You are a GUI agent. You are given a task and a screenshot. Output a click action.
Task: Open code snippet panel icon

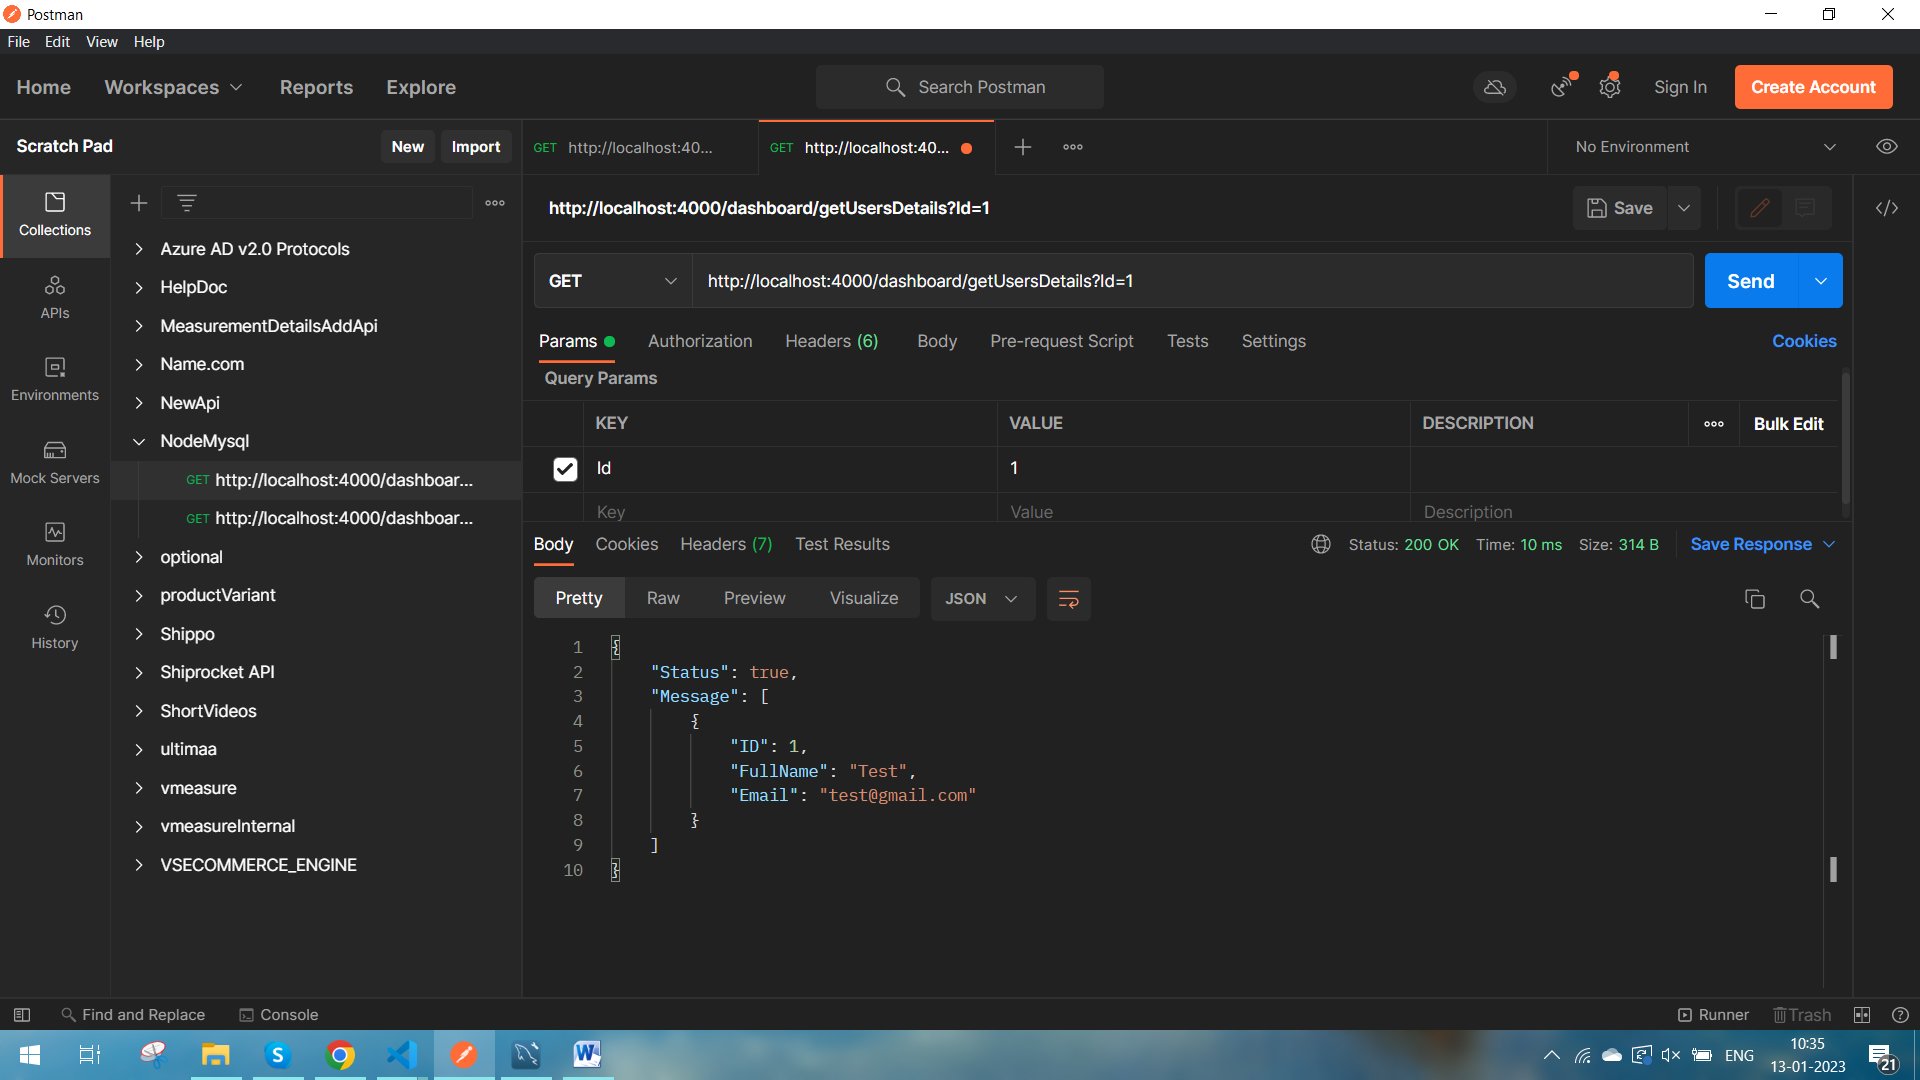click(x=1887, y=208)
